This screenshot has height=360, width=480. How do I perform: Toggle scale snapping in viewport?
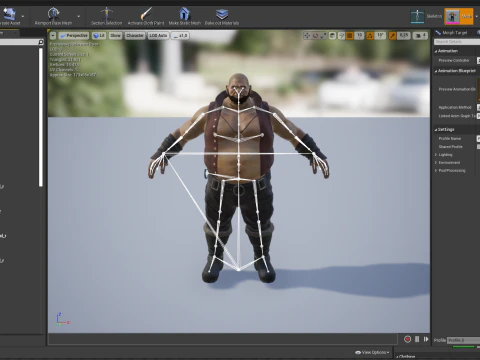[x=392, y=35]
